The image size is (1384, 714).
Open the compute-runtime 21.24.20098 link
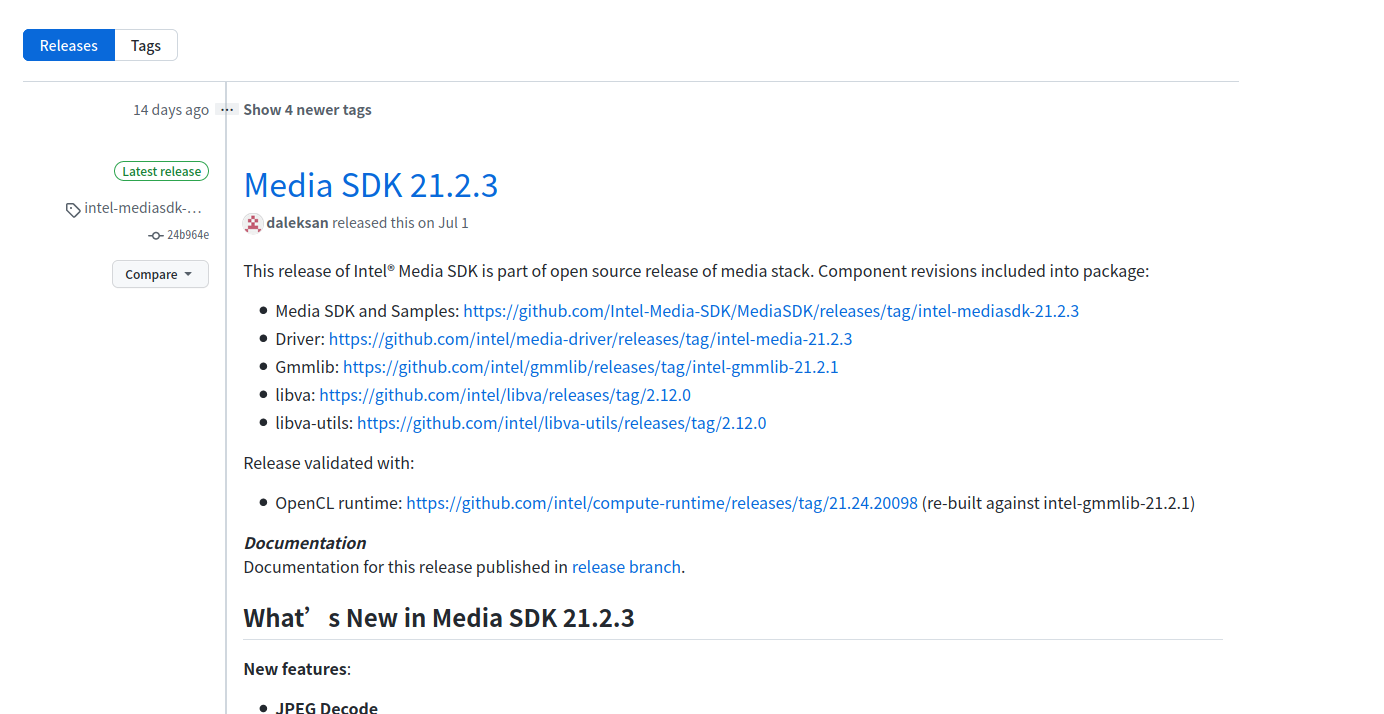coord(662,503)
